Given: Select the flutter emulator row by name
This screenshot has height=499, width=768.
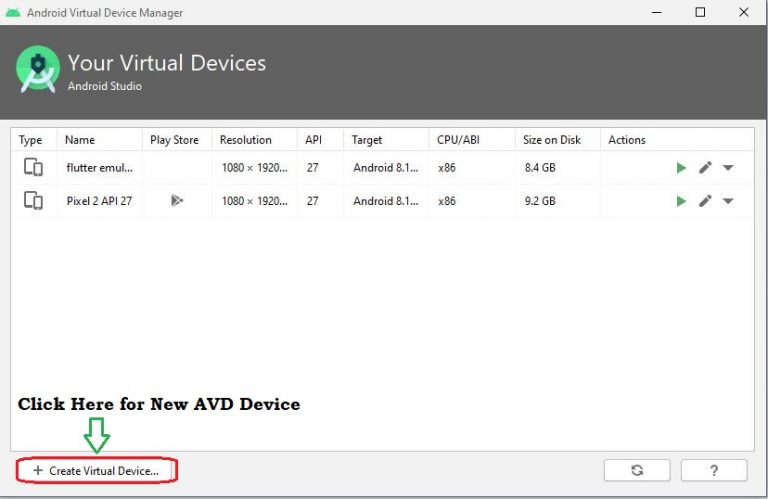Looking at the screenshot, I should [99, 168].
